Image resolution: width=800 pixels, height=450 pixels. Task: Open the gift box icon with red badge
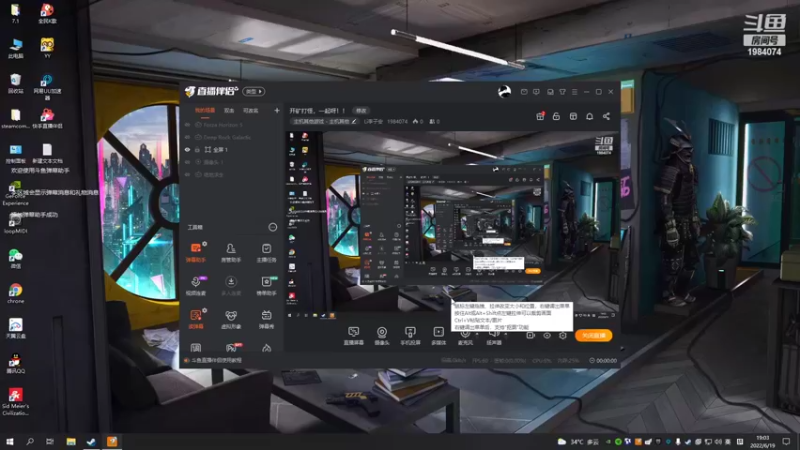pos(540,116)
